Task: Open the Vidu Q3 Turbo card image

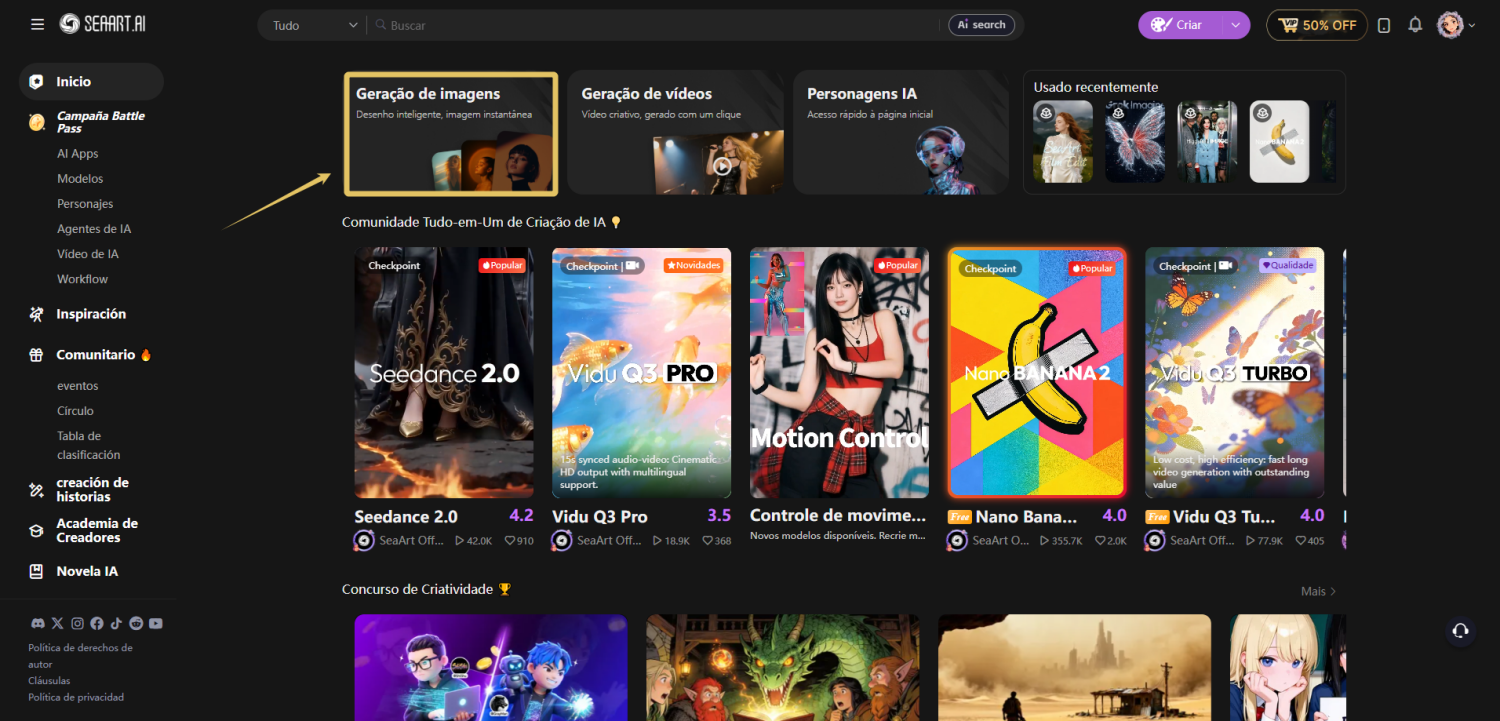Action: click(1234, 373)
